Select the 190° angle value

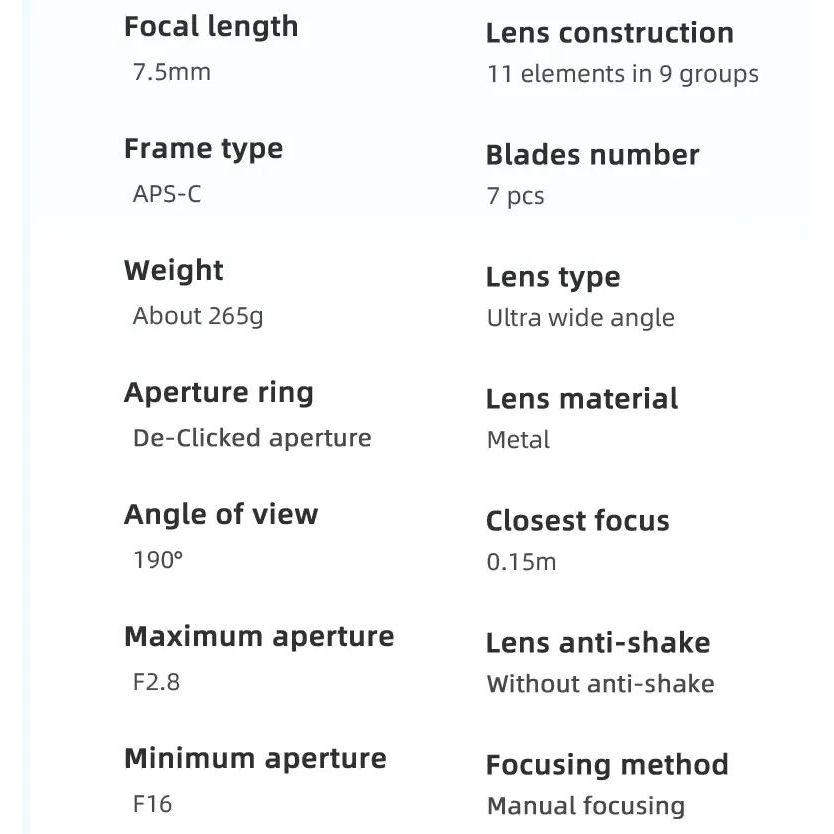(158, 560)
